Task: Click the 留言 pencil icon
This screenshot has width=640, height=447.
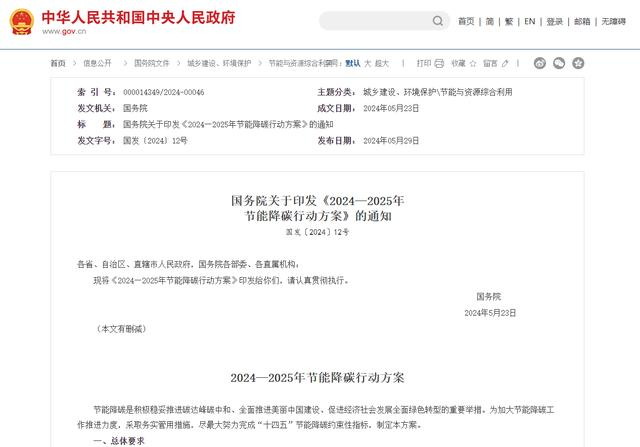Action: click(x=505, y=63)
